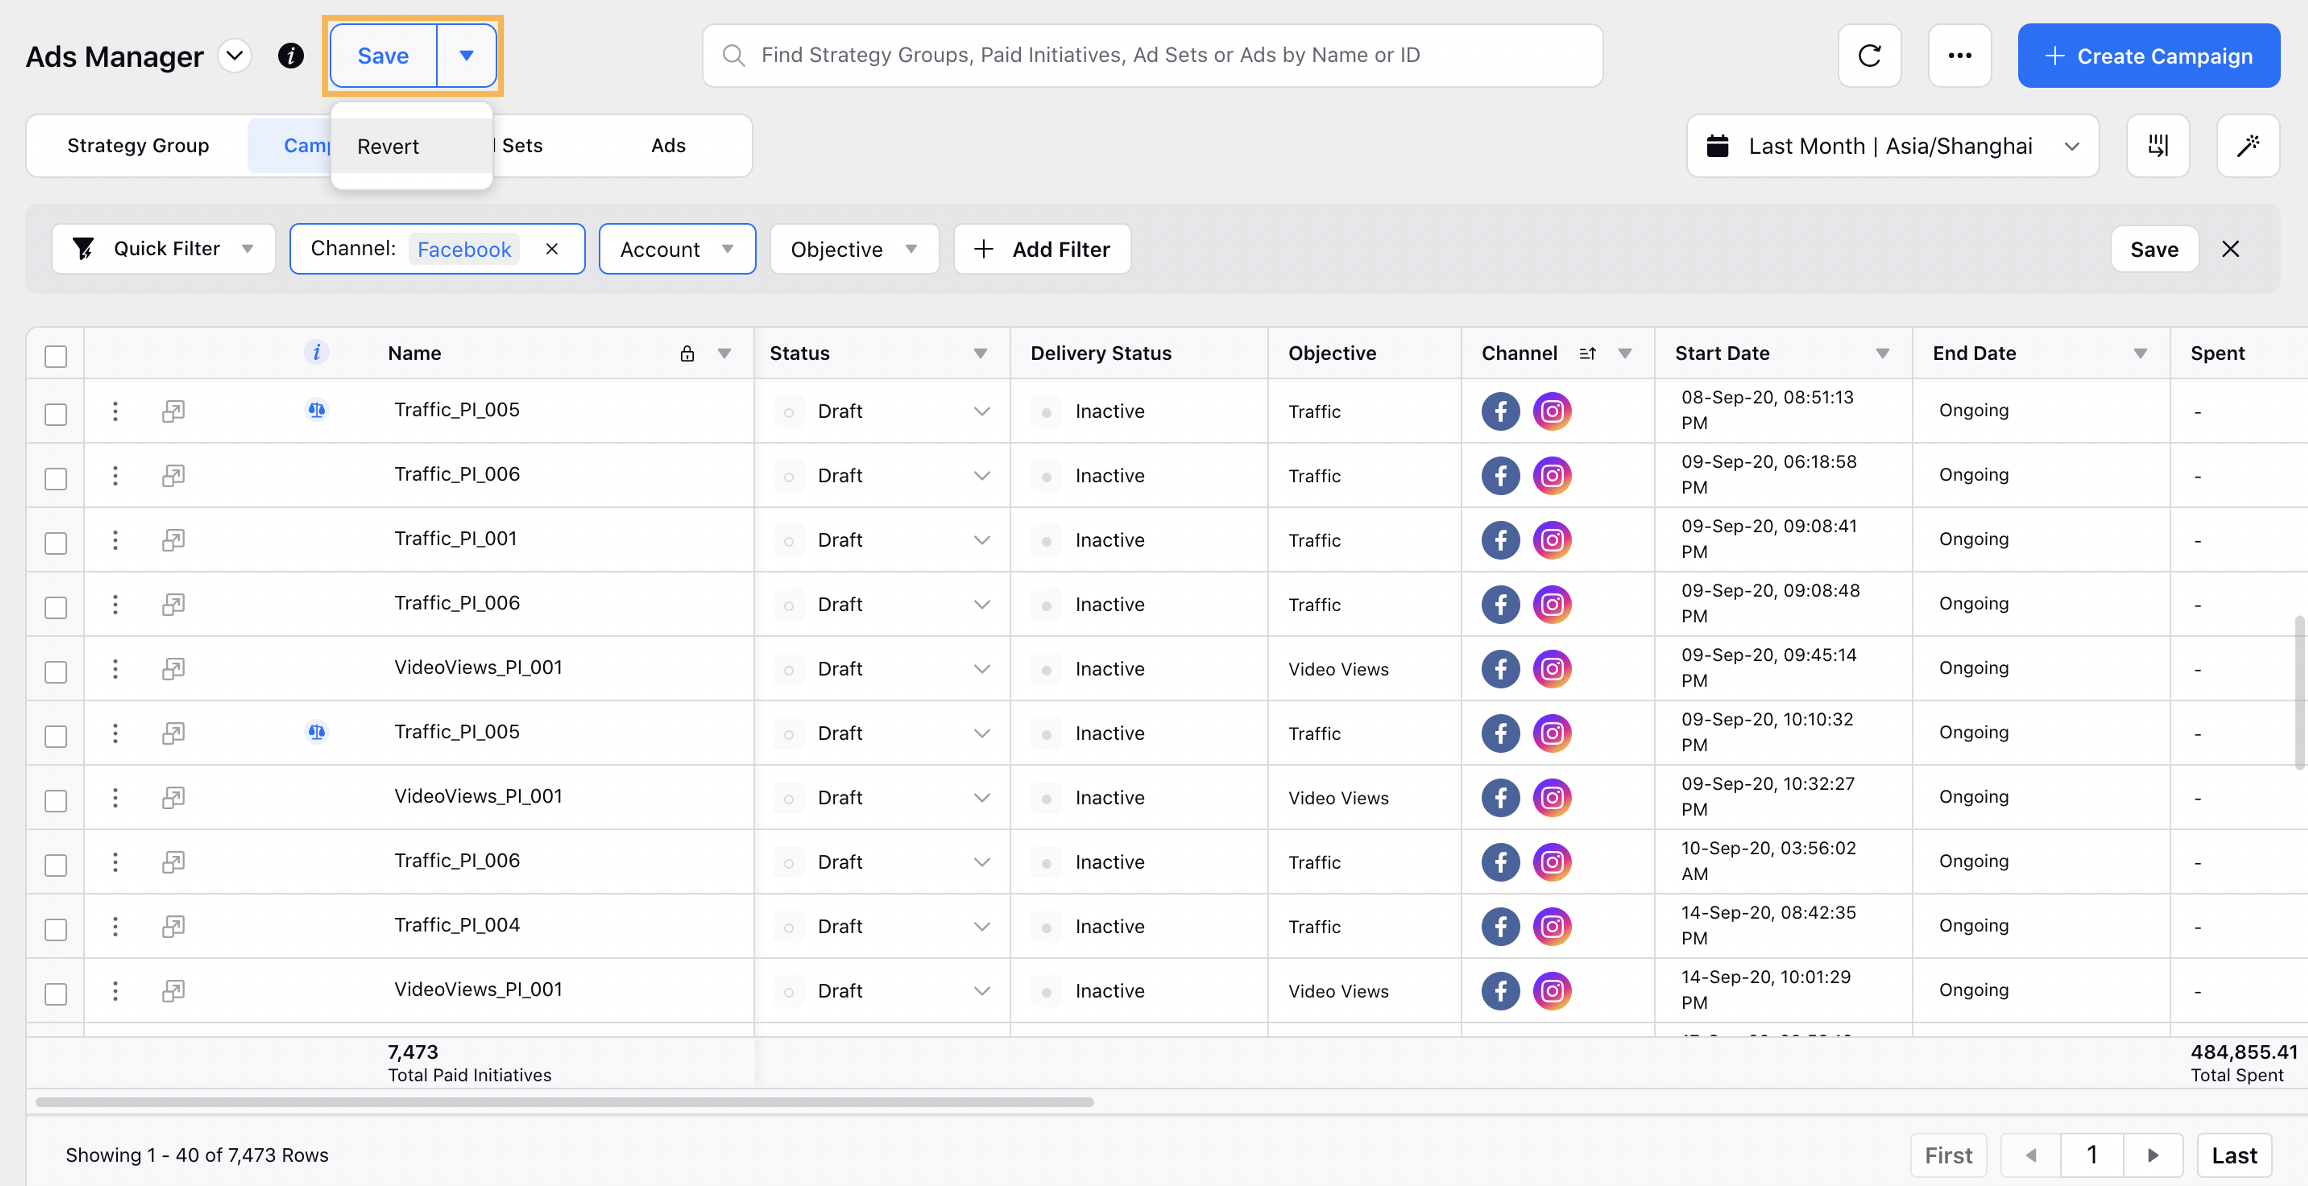The height and width of the screenshot is (1186, 2308).
Task: Check the 14-Sep-20 VideoViews_PI_001 row checkbox
Action: [56, 994]
